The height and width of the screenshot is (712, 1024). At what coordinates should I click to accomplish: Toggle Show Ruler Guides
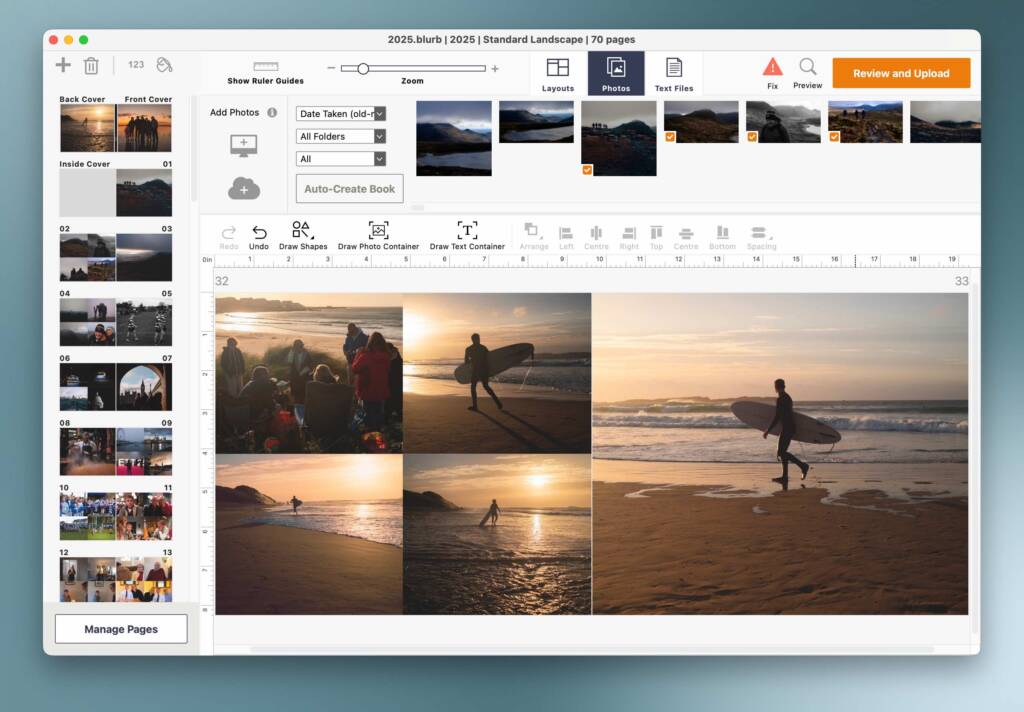point(266,72)
